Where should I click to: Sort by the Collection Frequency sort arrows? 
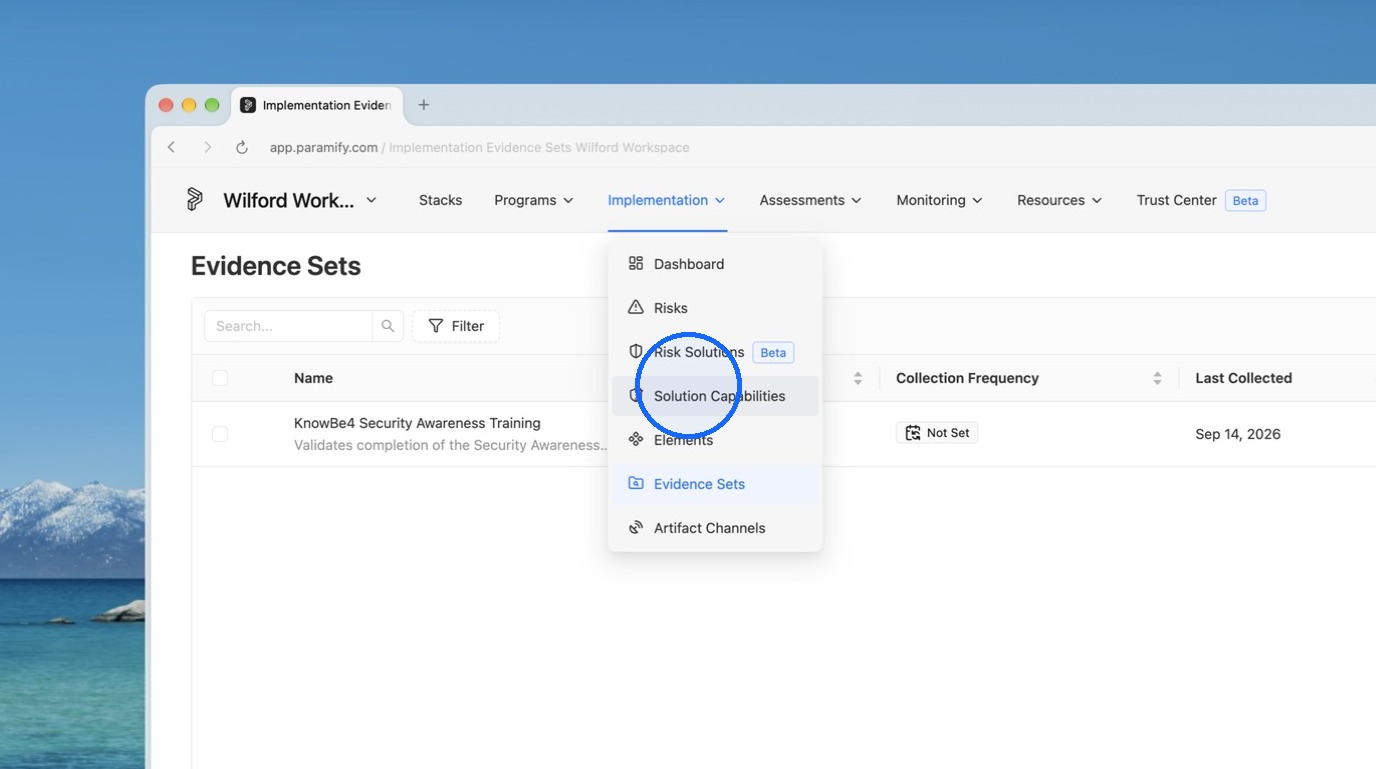pyautogui.click(x=1157, y=378)
